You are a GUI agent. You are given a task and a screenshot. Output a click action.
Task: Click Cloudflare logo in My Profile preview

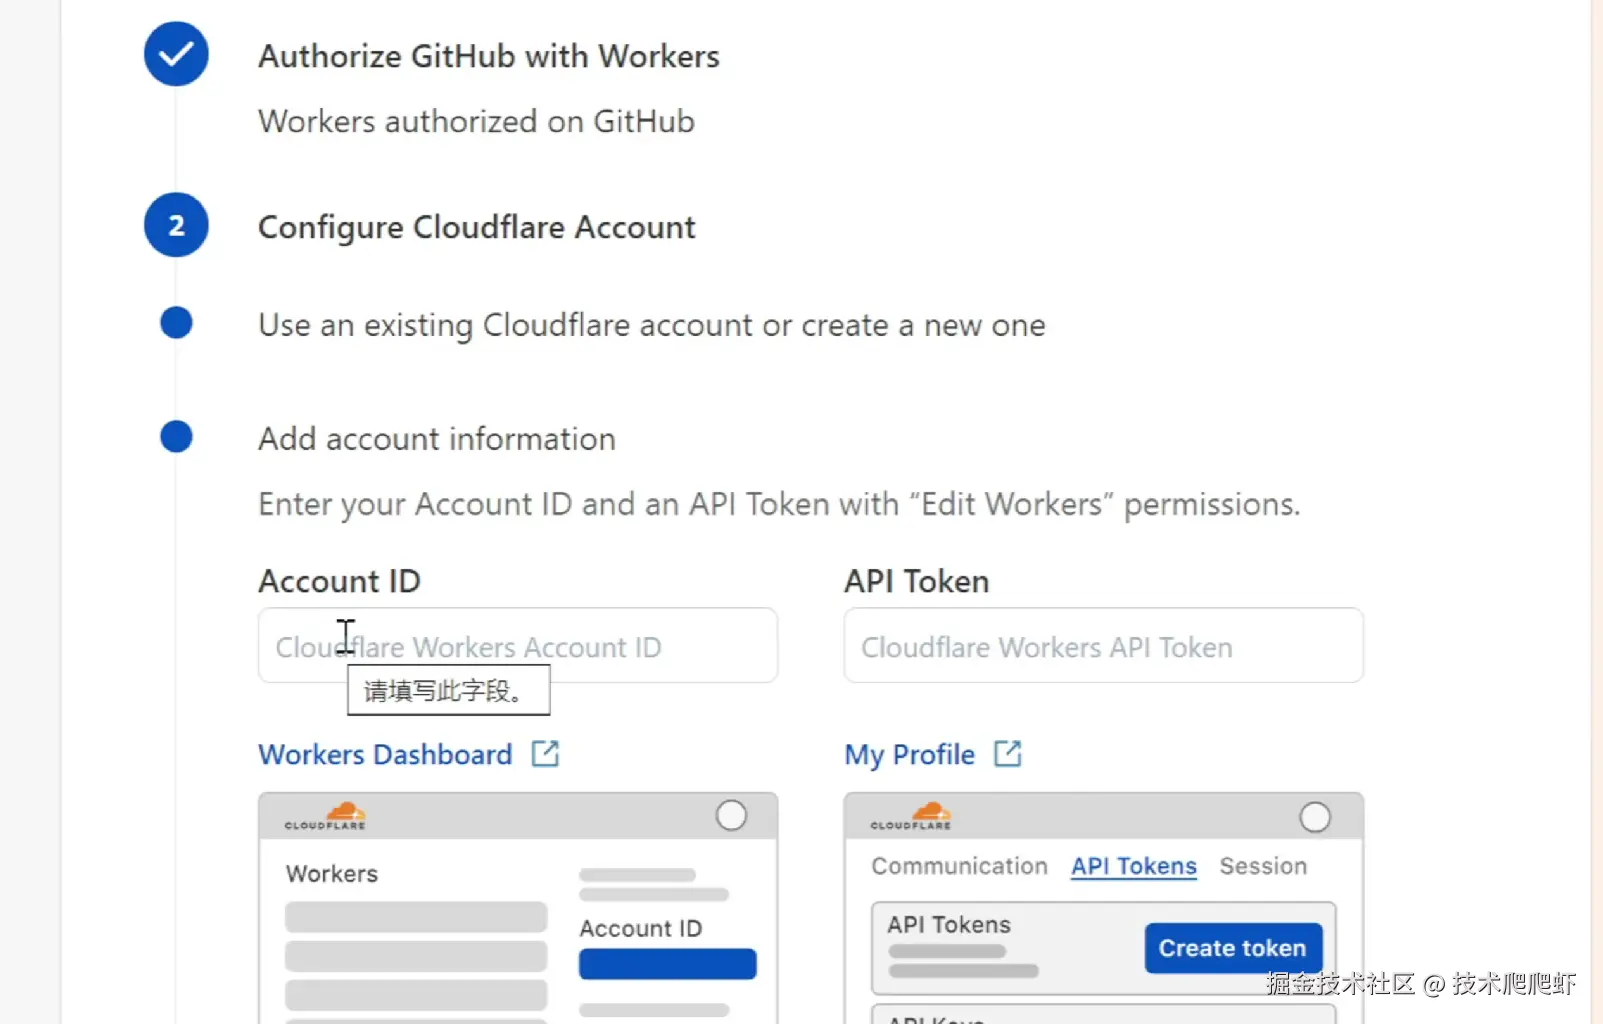(911, 816)
